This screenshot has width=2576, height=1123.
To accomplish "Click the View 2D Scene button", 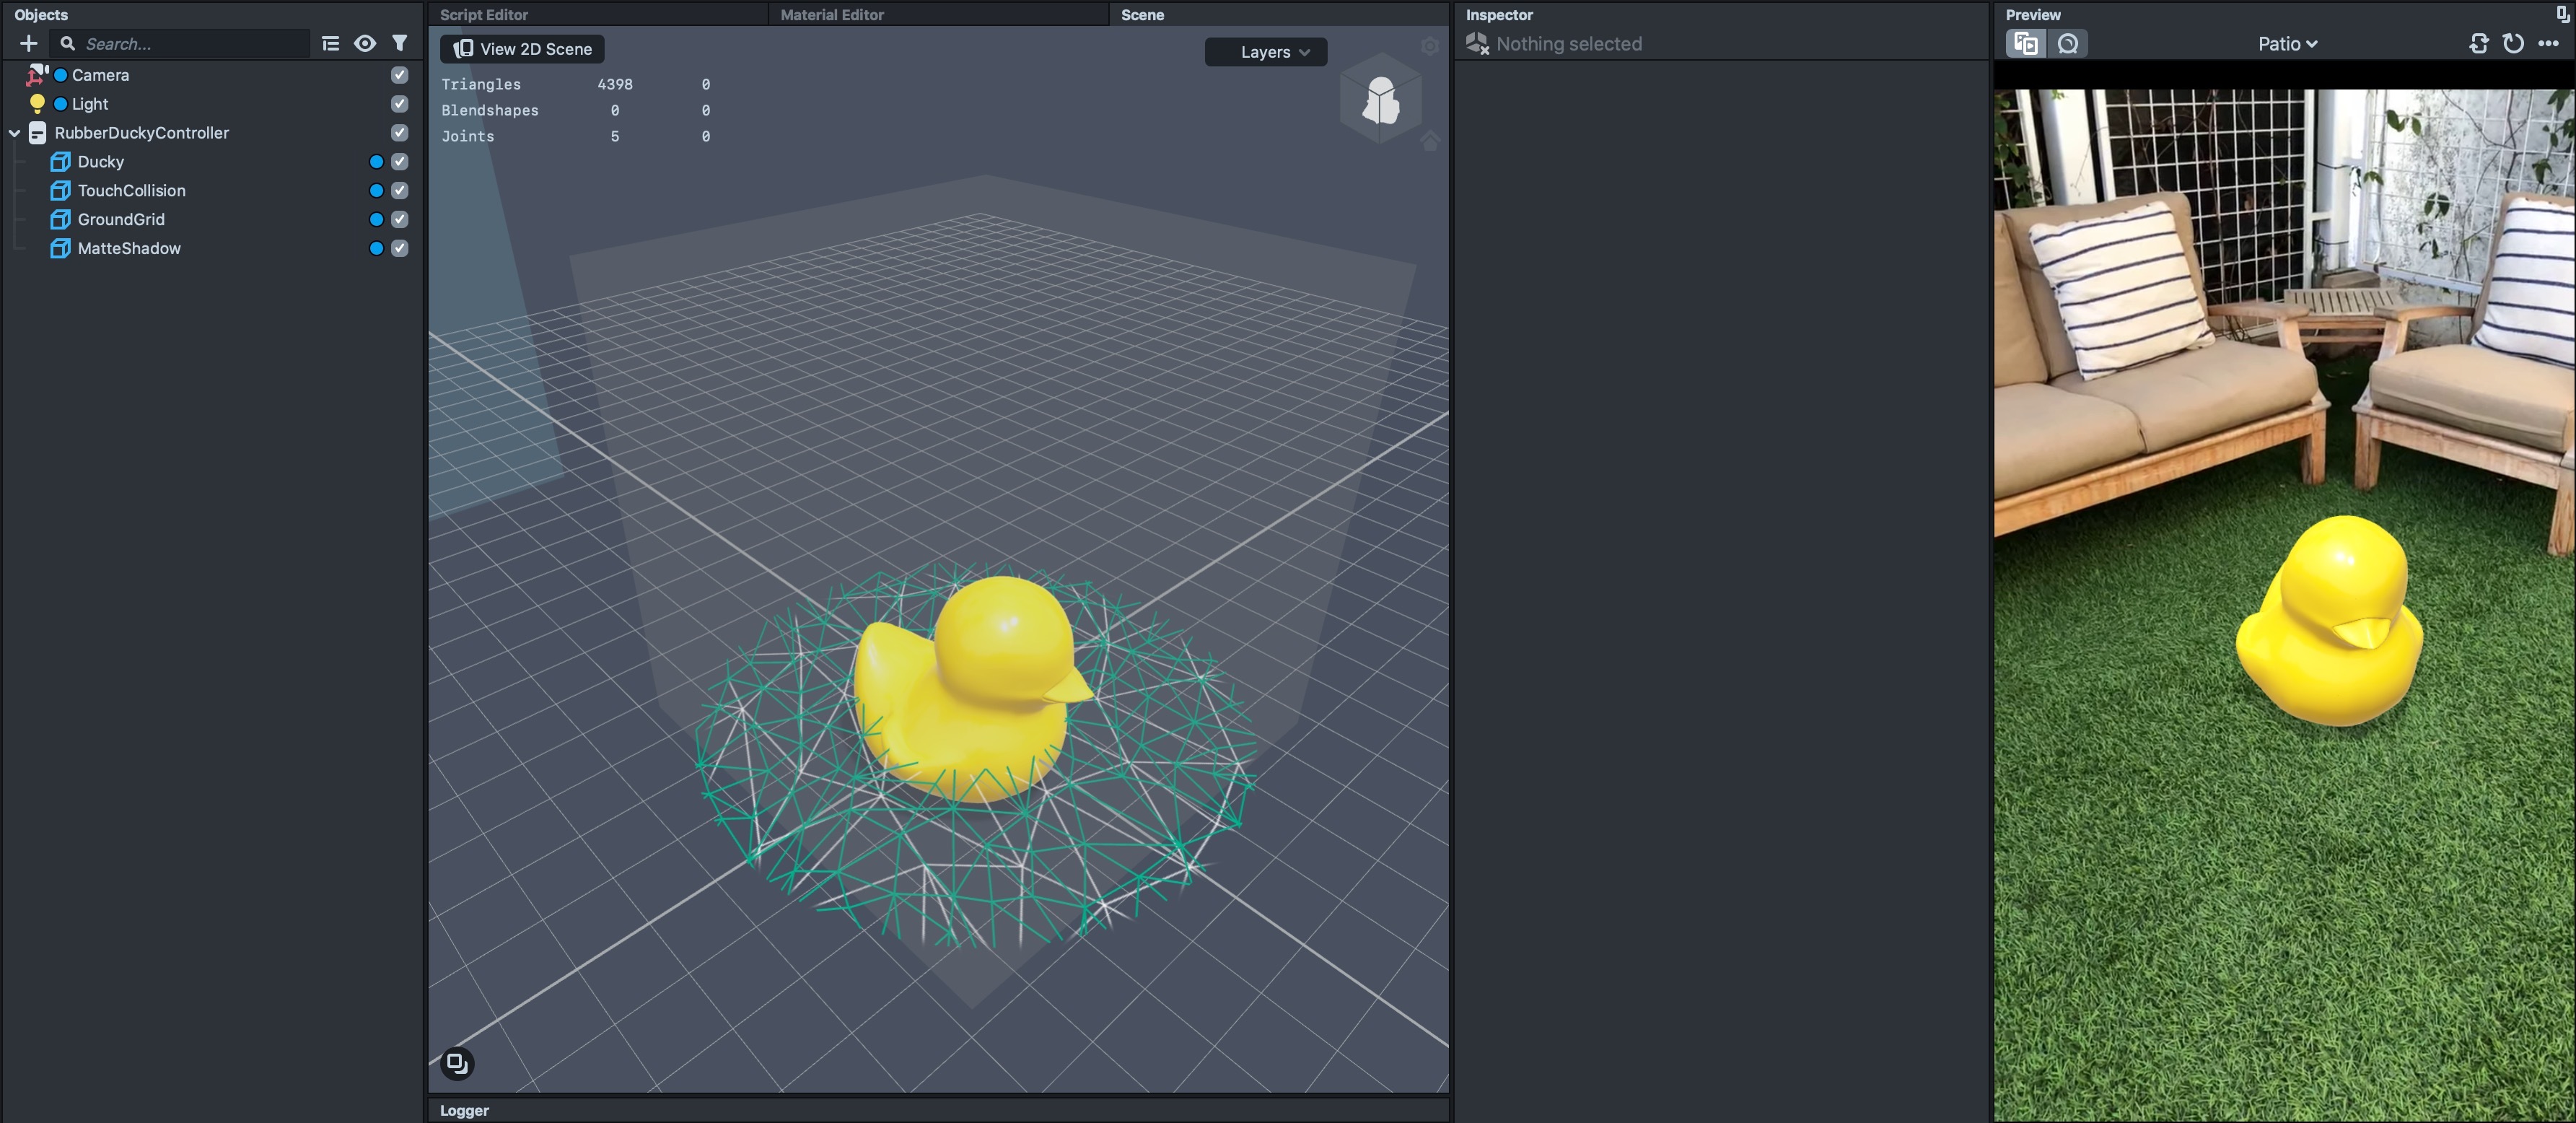I will pyautogui.click(x=522, y=49).
